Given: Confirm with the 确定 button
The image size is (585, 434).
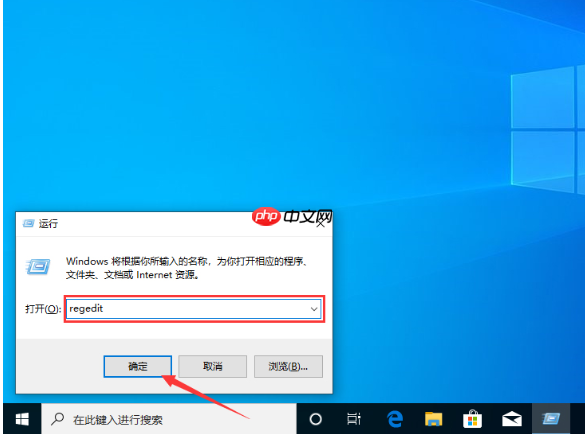Looking at the screenshot, I should pos(138,366).
